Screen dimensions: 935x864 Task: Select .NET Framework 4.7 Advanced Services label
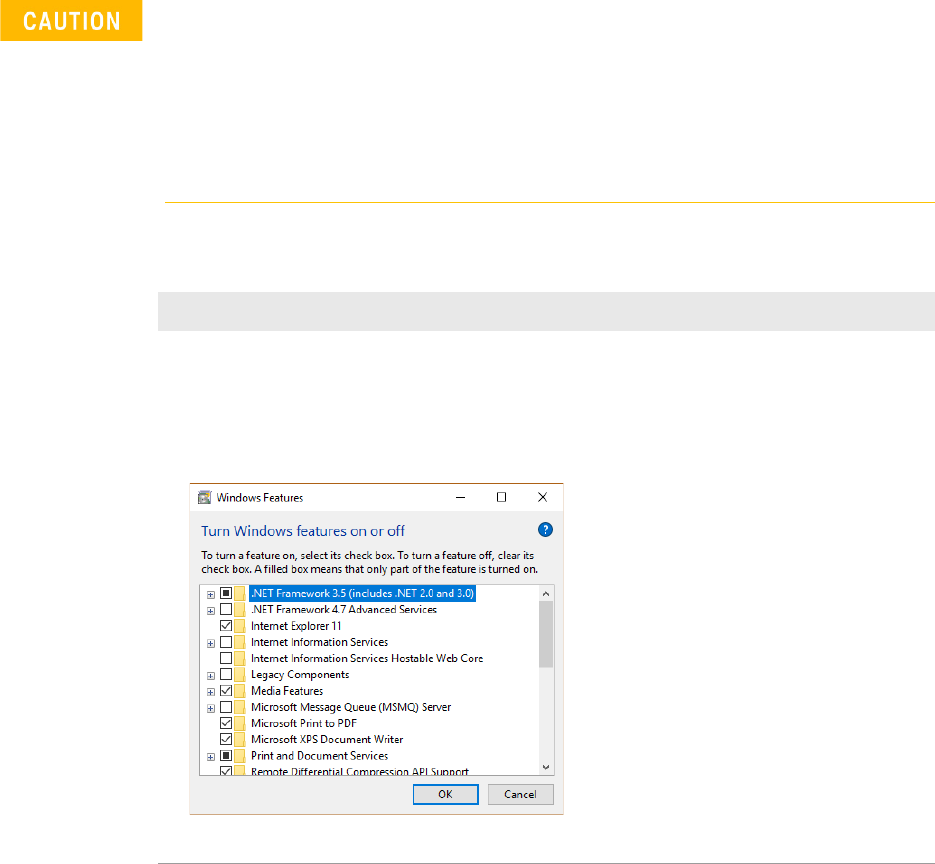[344, 609]
